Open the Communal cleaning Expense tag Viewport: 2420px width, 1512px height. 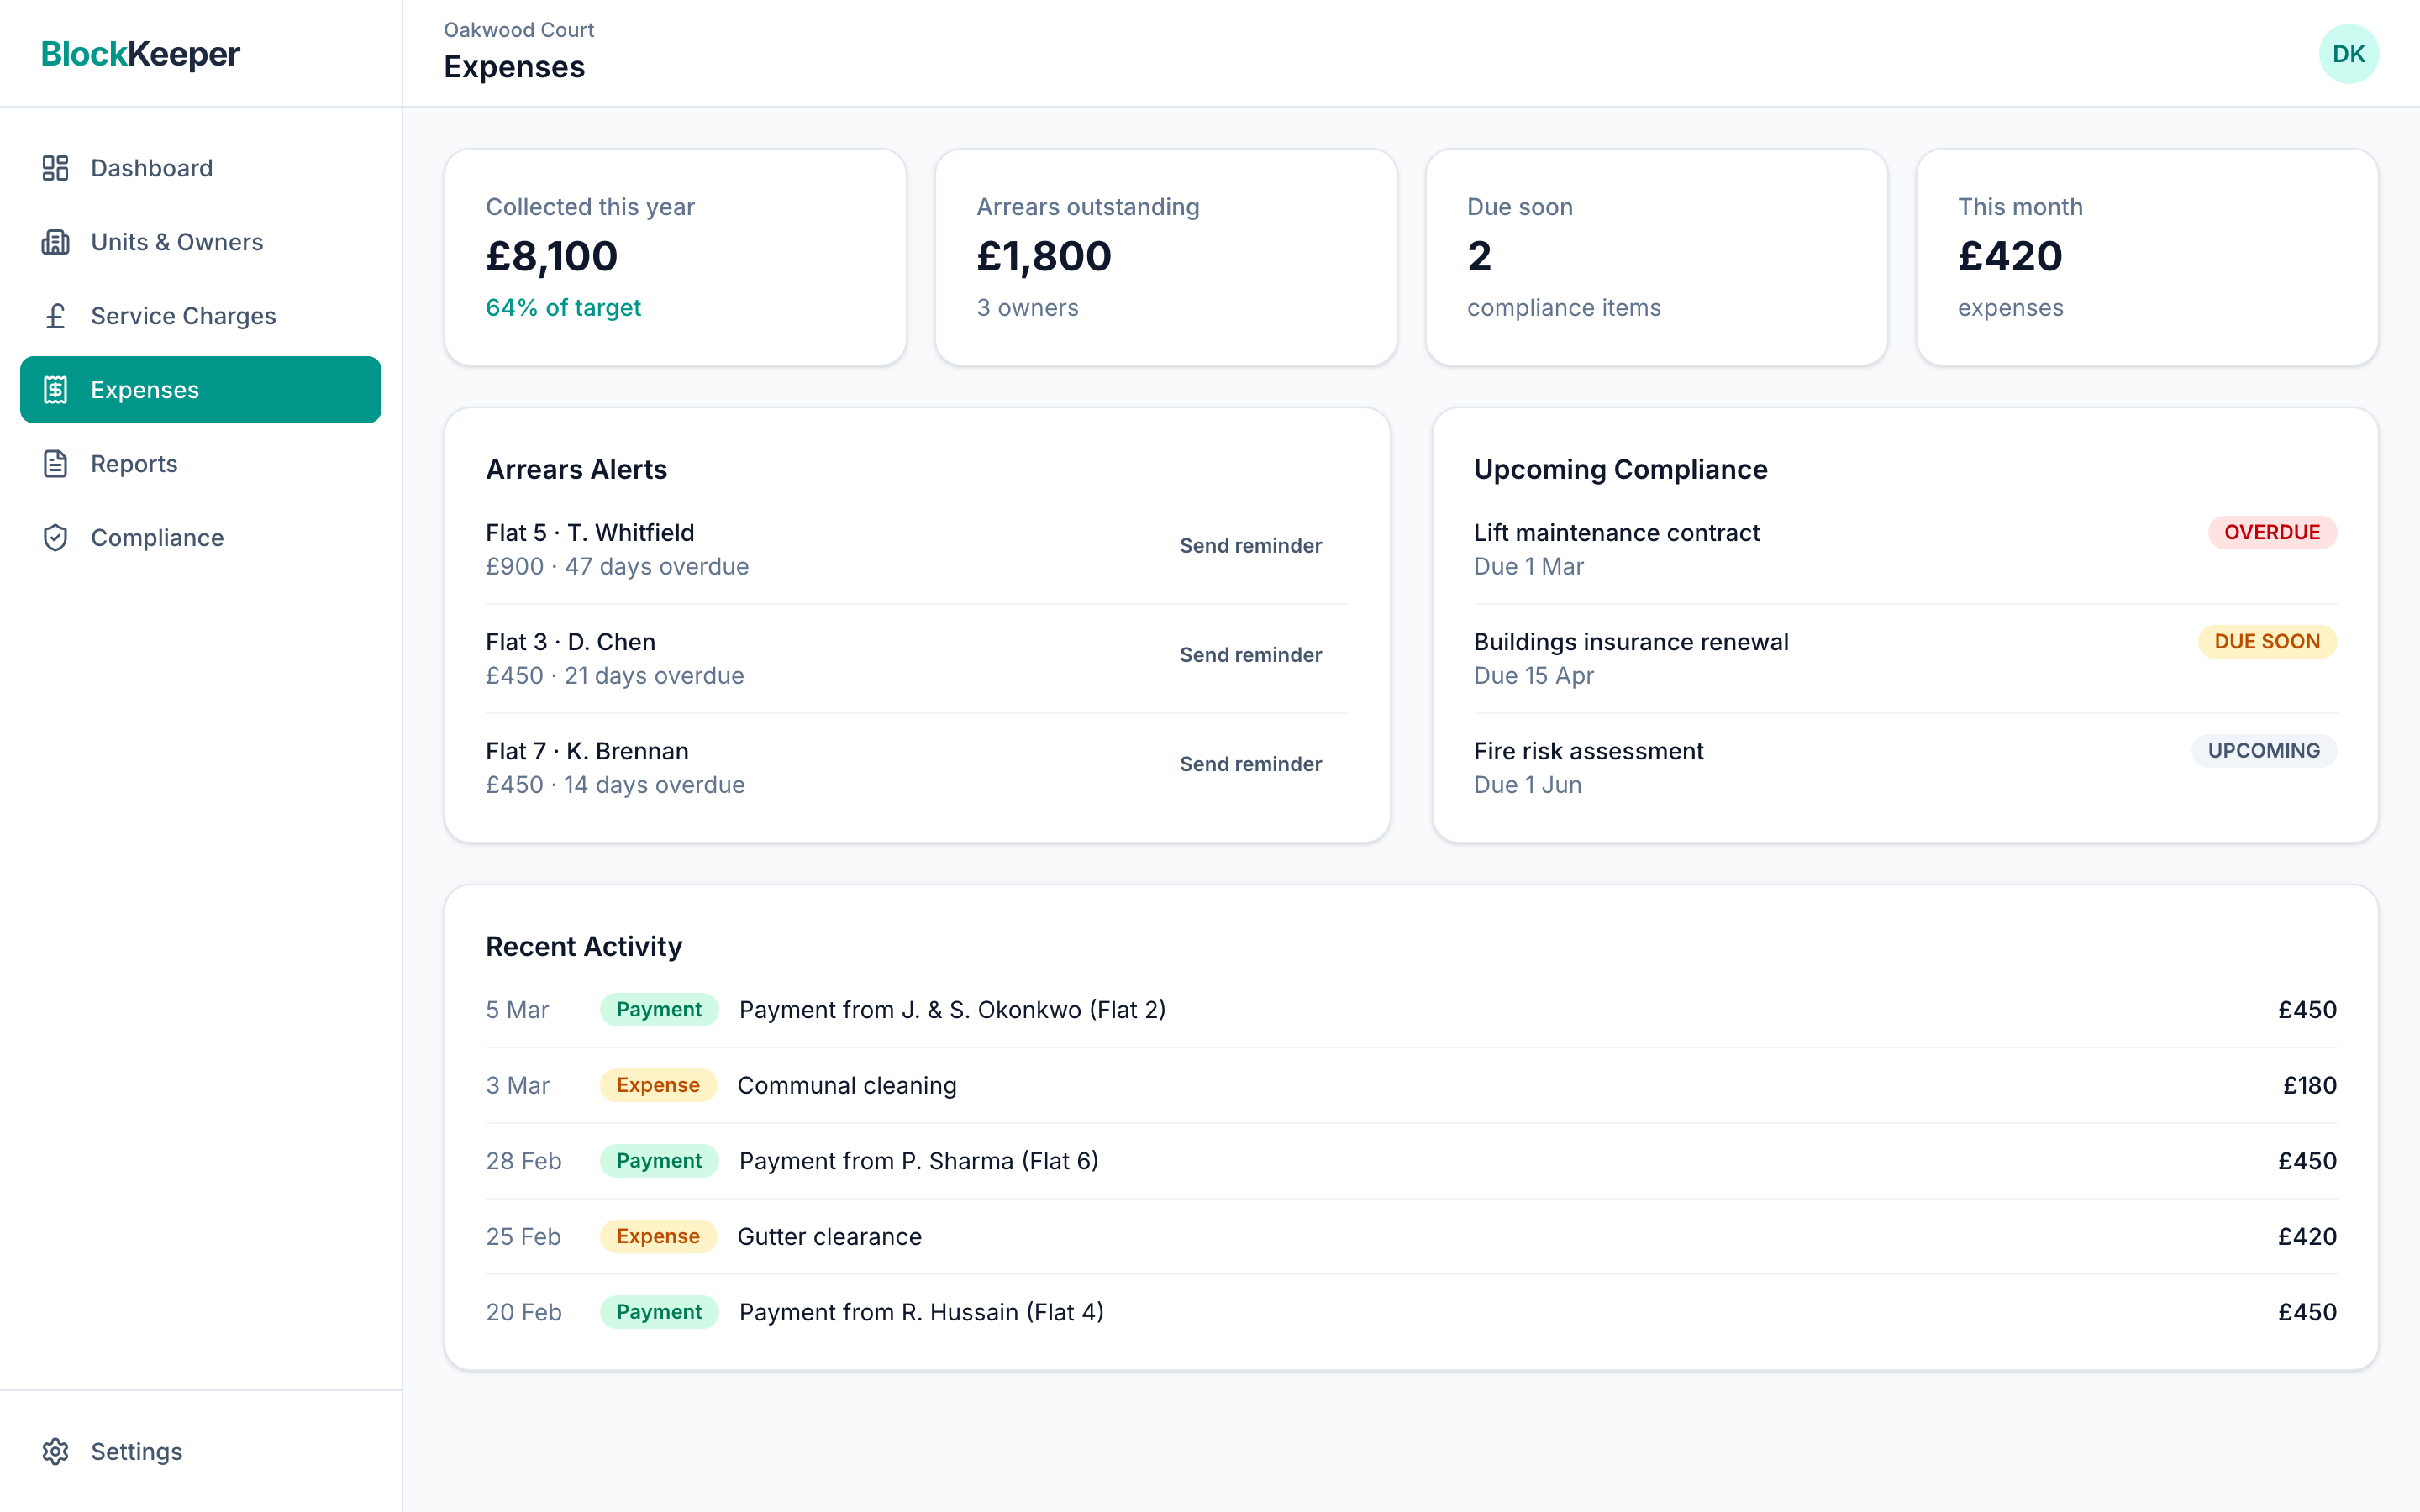658,1085
